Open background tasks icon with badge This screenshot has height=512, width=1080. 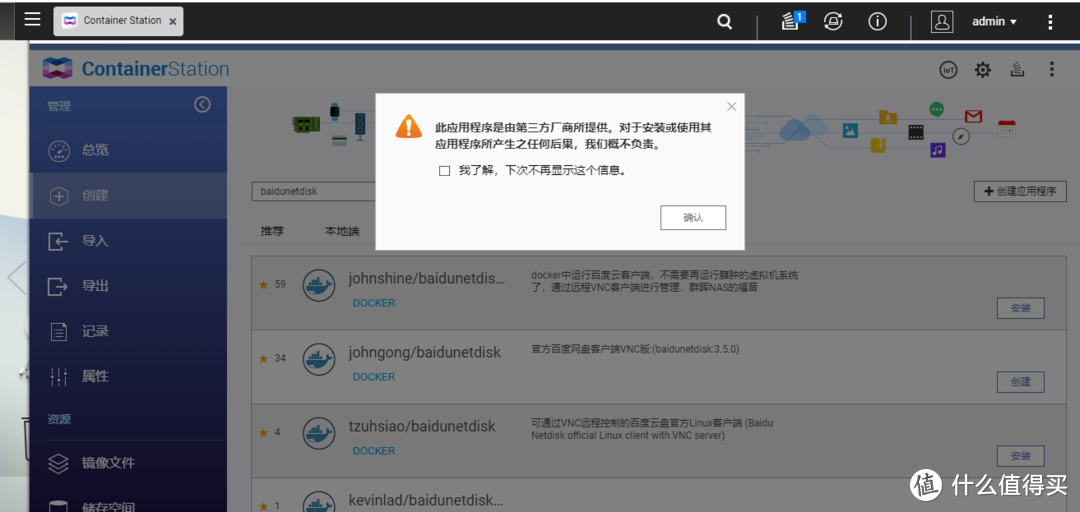pyautogui.click(x=792, y=21)
